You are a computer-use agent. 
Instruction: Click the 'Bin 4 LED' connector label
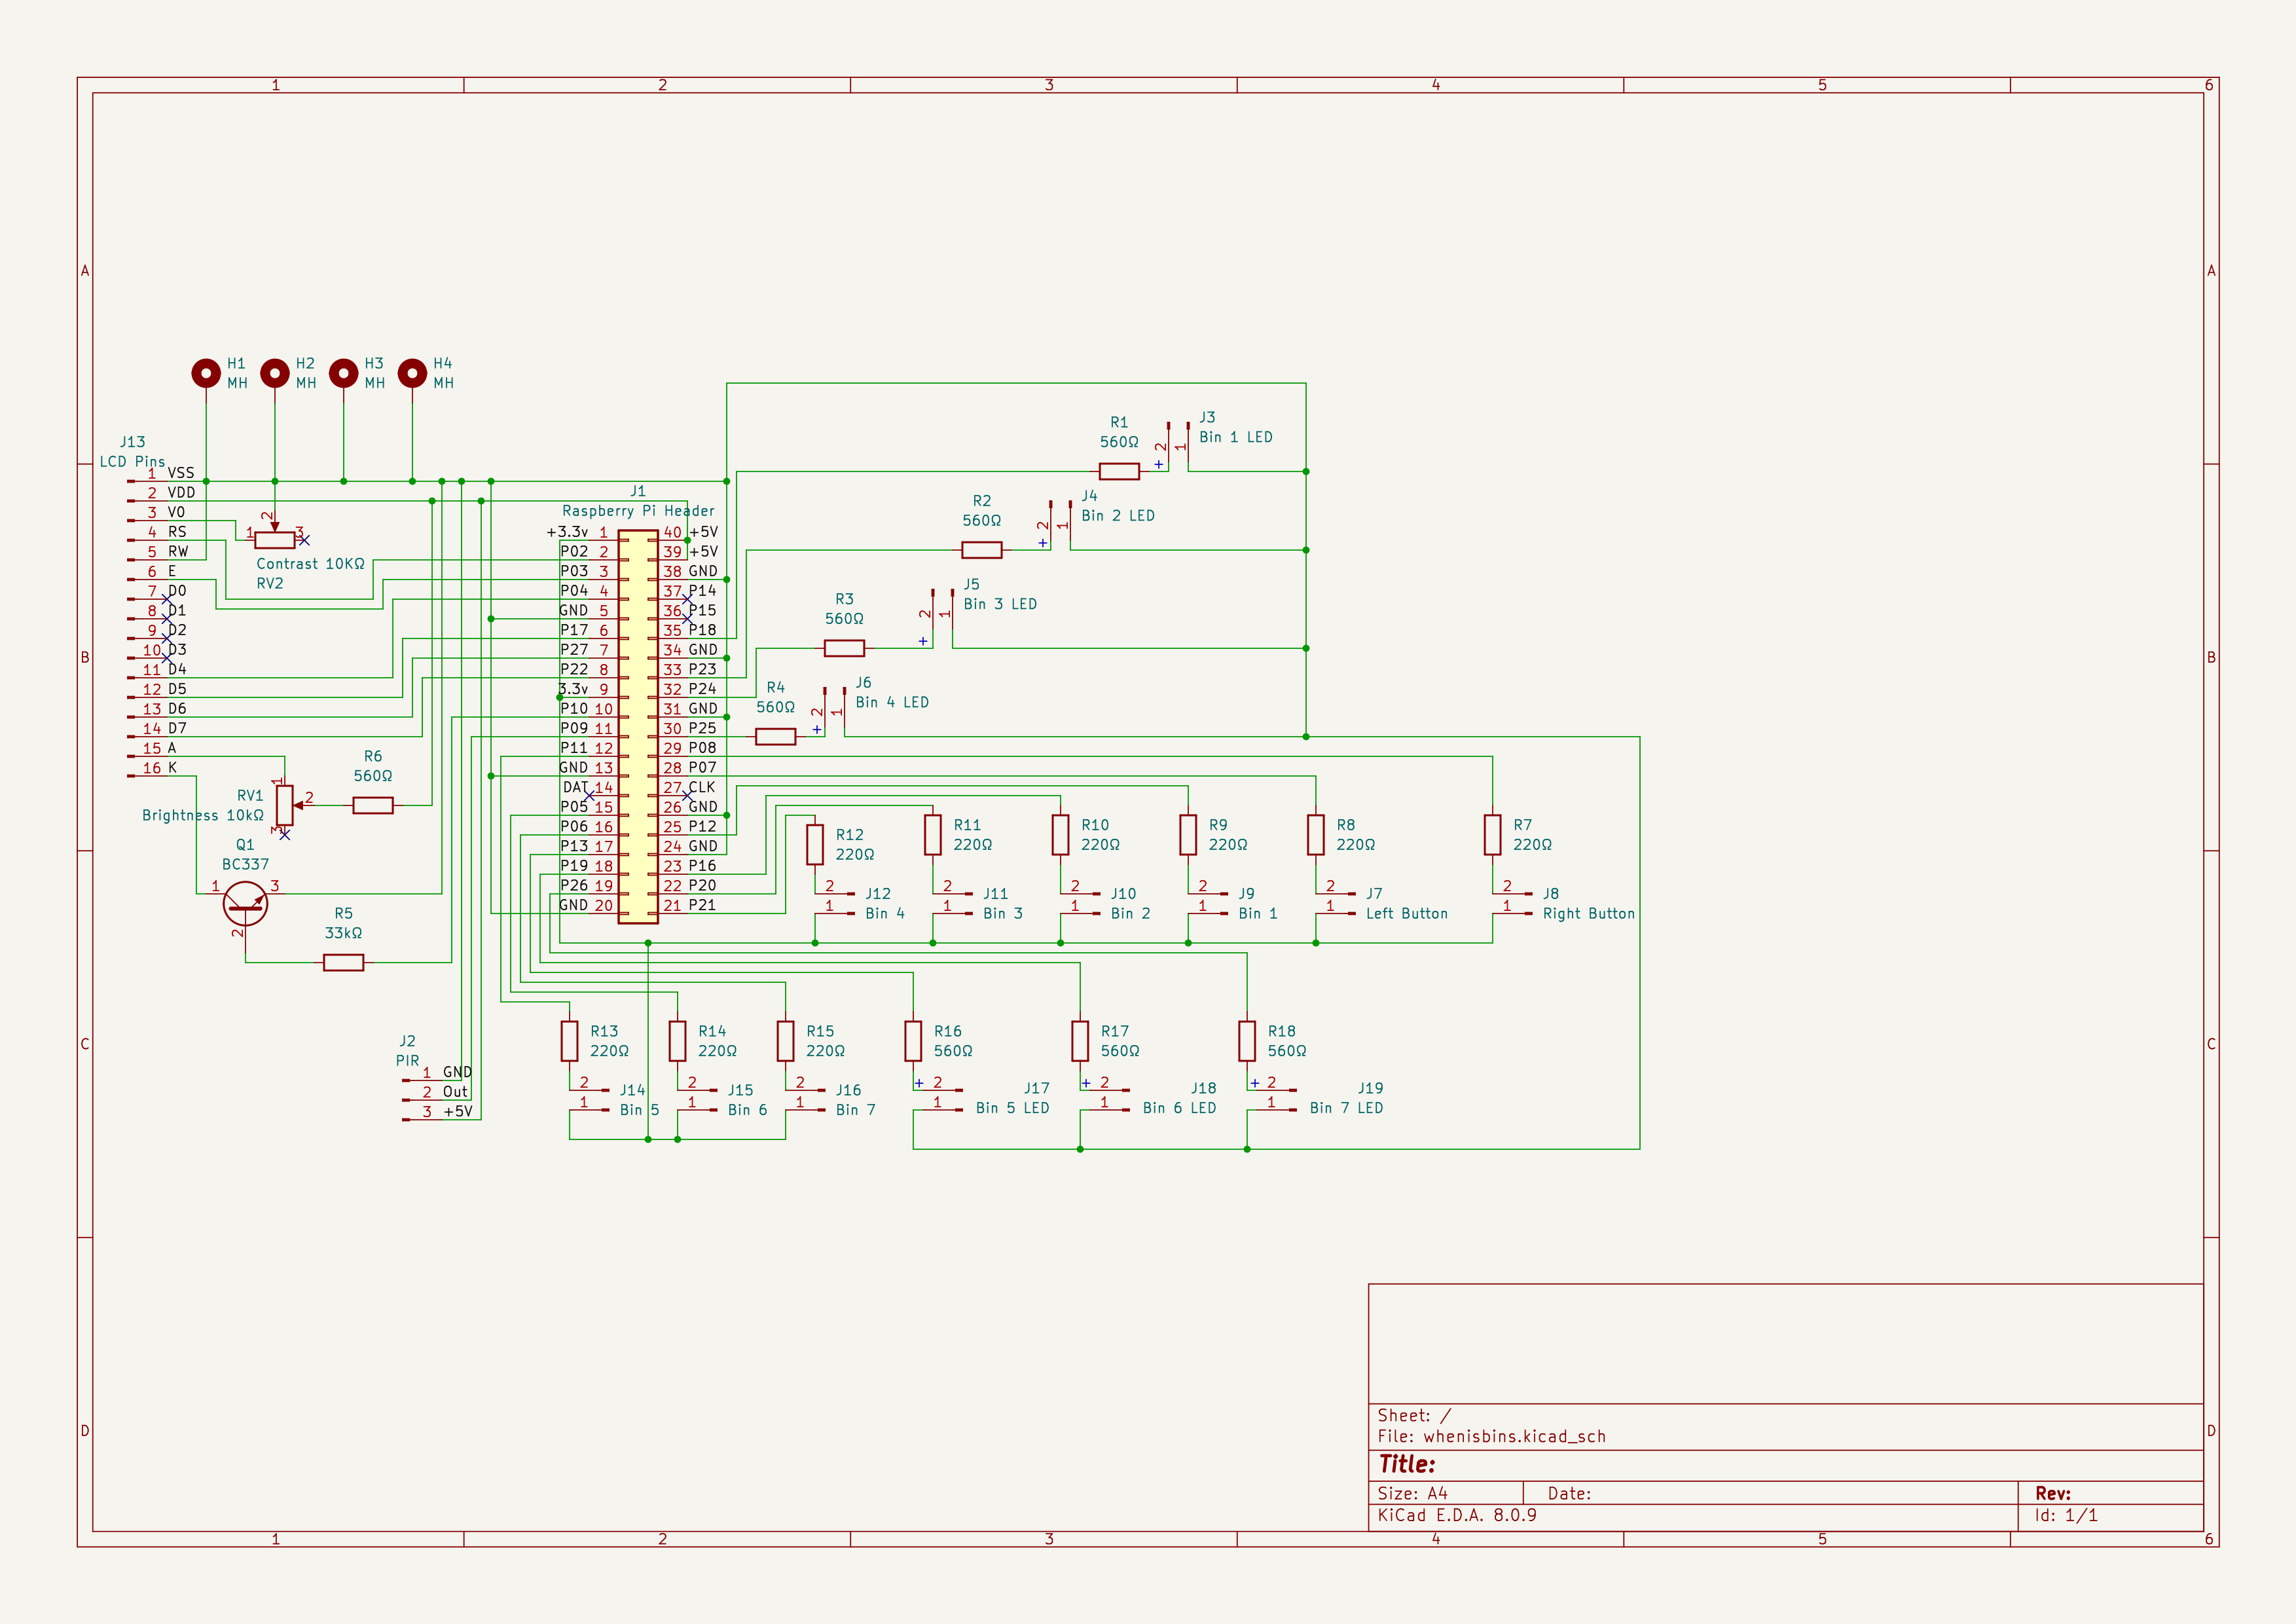click(x=892, y=702)
